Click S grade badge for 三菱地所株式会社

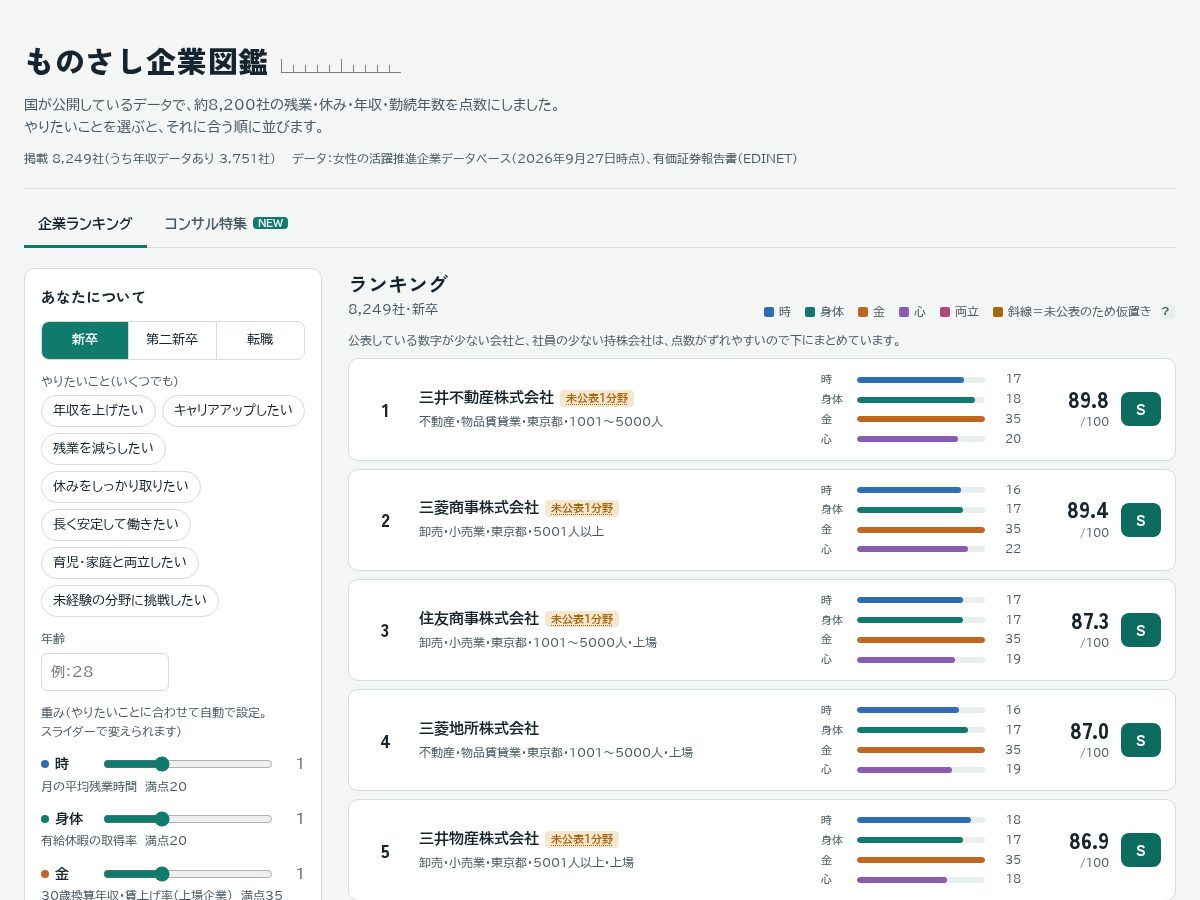pos(1141,740)
